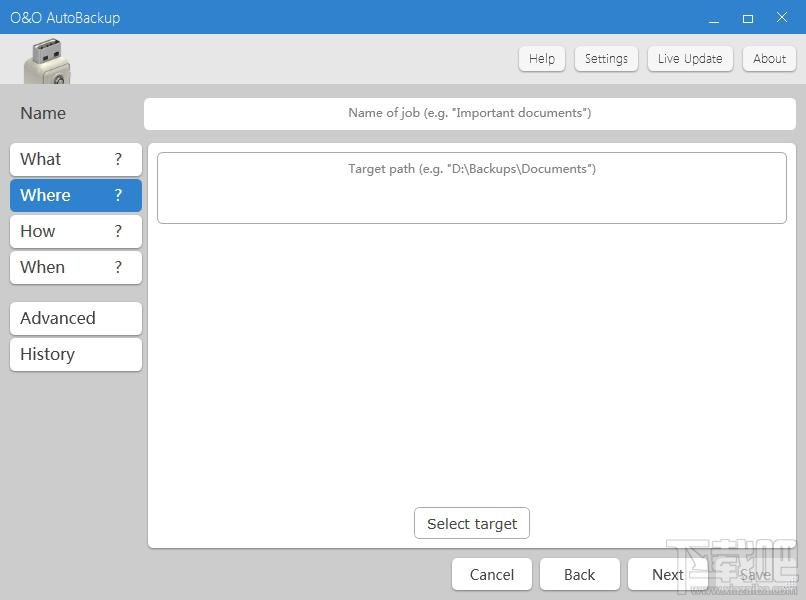Proceed with the Next button
The width and height of the screenshot is (806, 600).
click(x=667, y=574)
